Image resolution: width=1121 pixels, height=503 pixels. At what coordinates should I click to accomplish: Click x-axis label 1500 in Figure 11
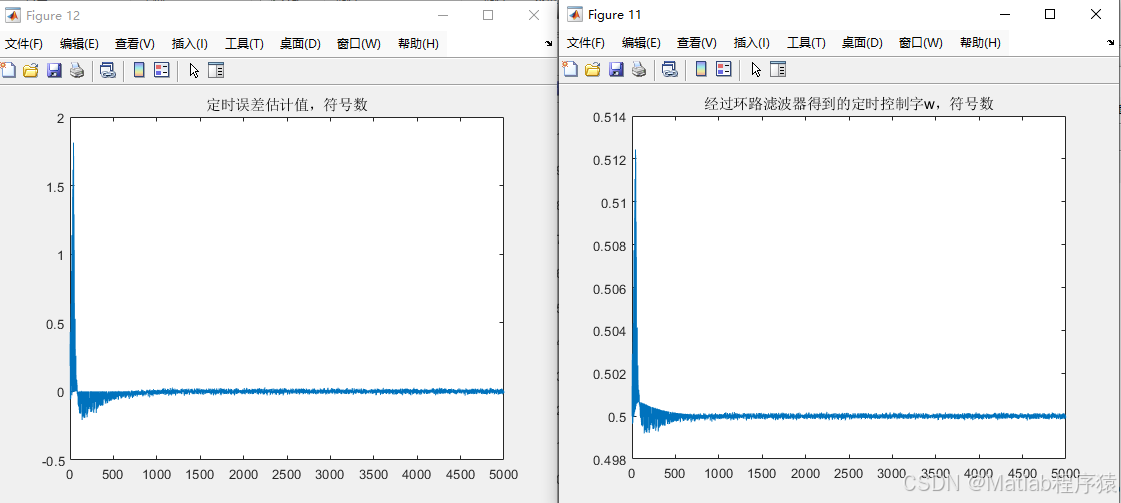(x=761, y=473)
